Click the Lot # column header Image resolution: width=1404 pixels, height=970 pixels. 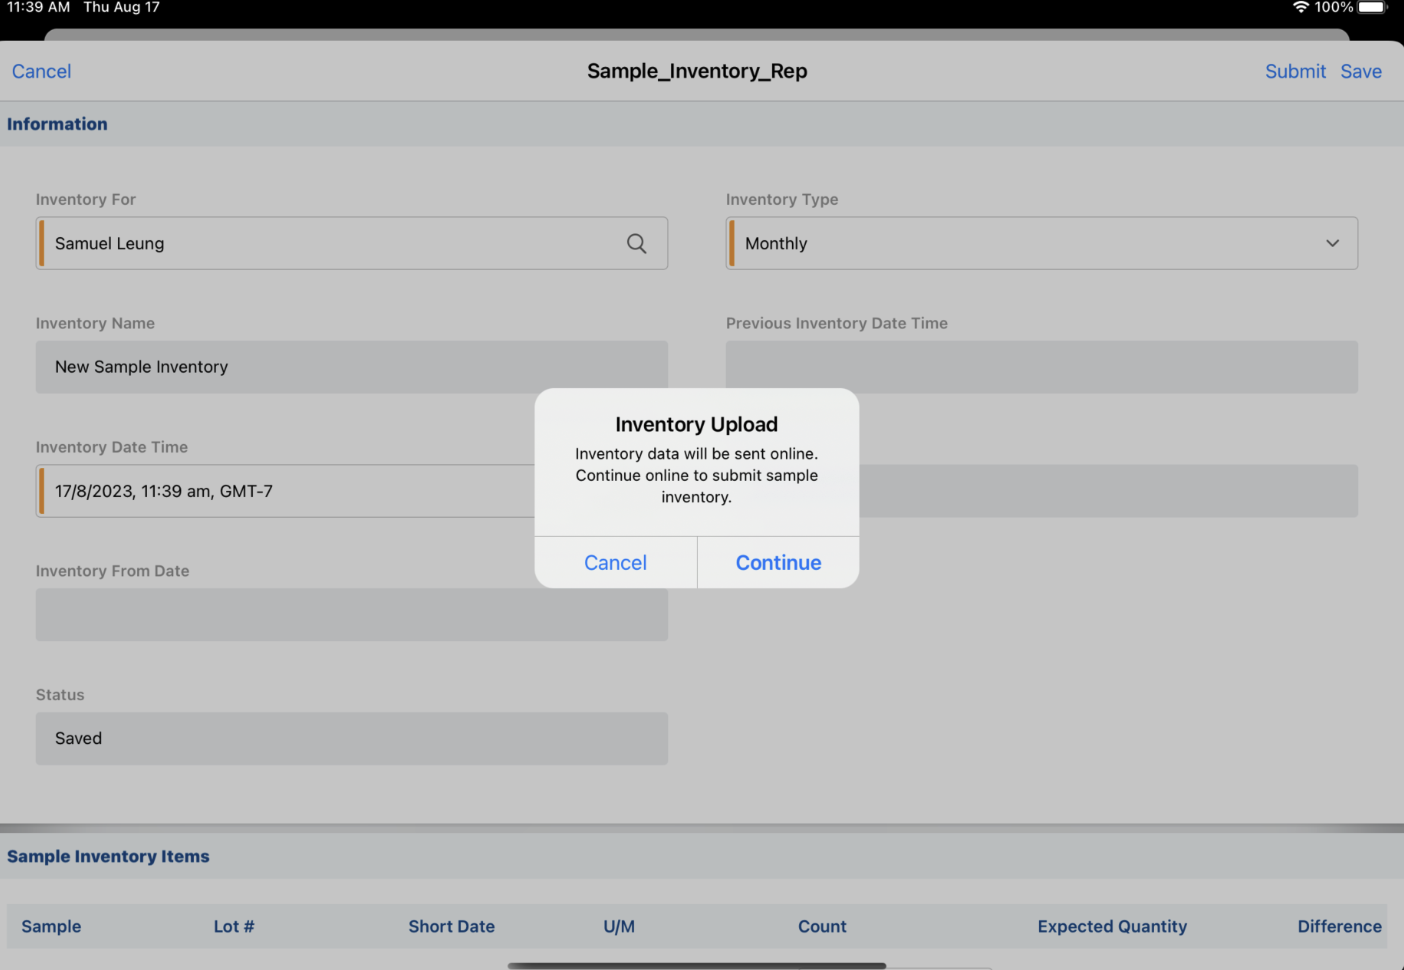pyautogui.click(x=234, y=926)
